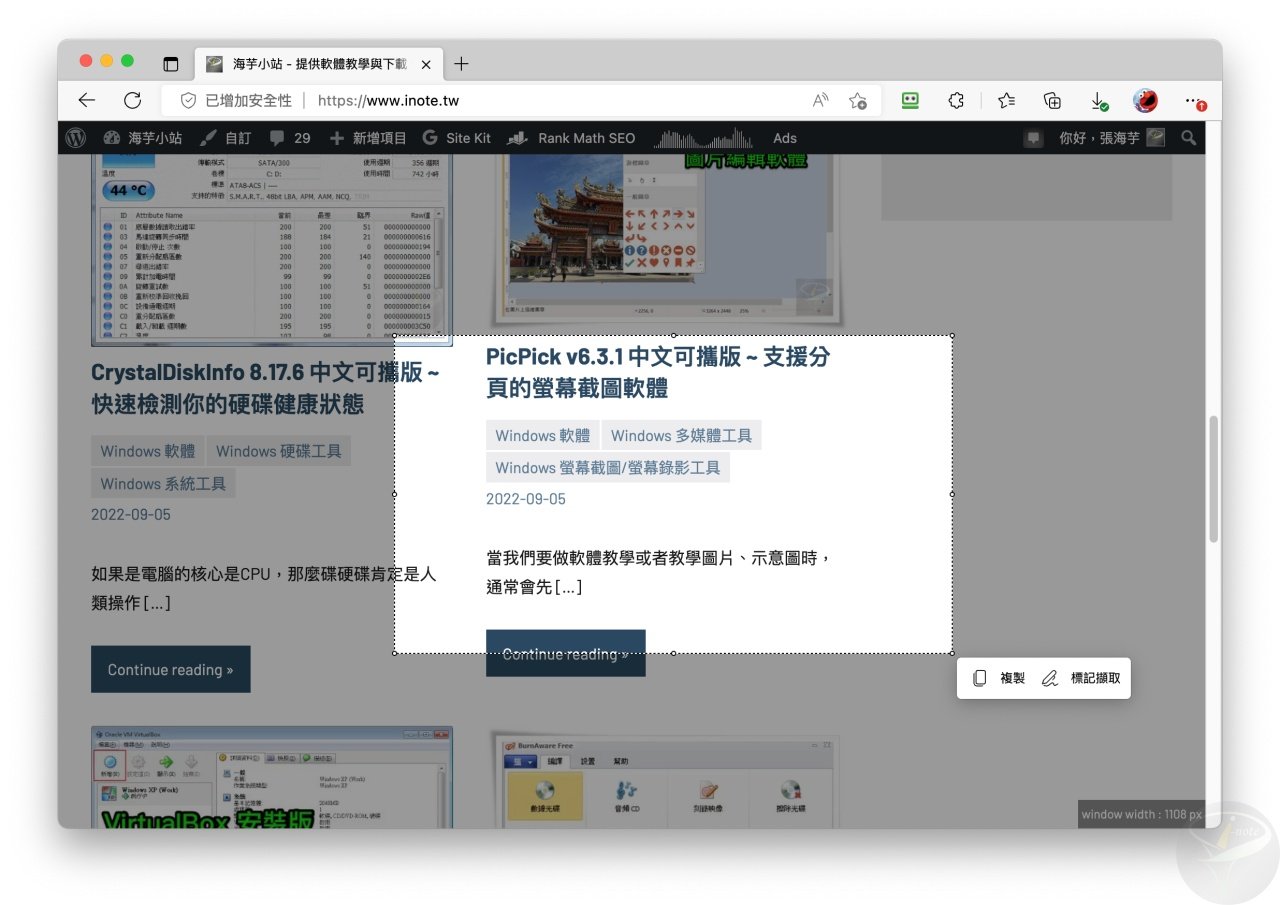Click Continue reading under the CrystalDiskInfo article
The image size is (1280, 905).
point(170,669)
